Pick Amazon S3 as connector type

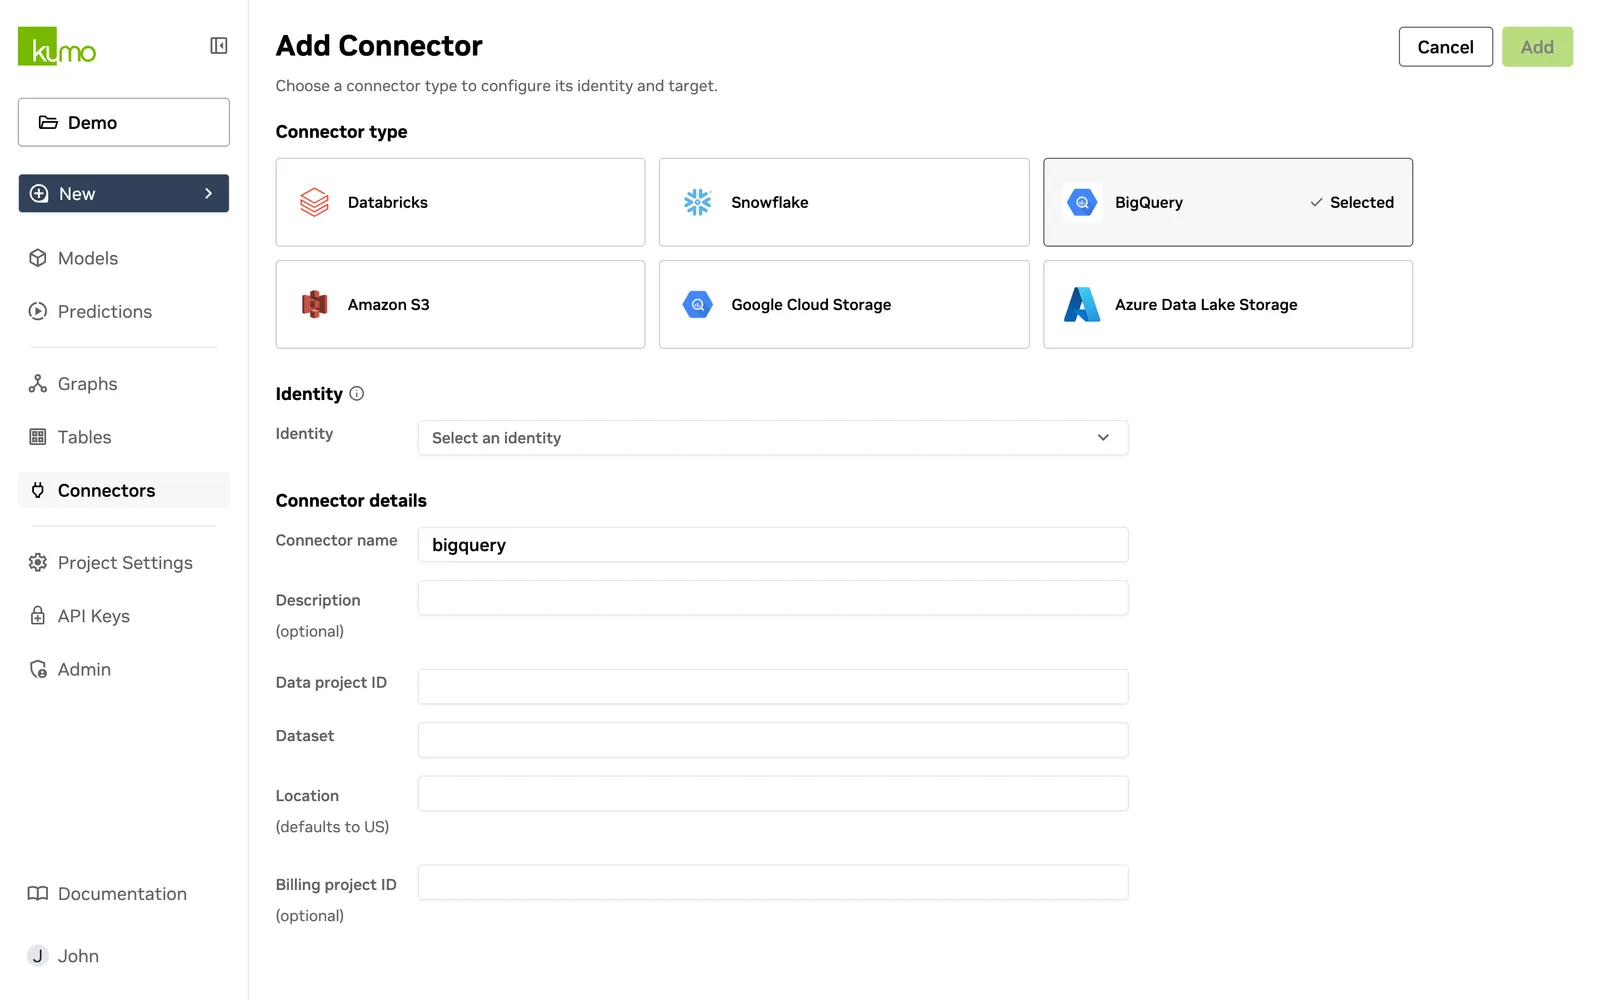coord(460,304)
